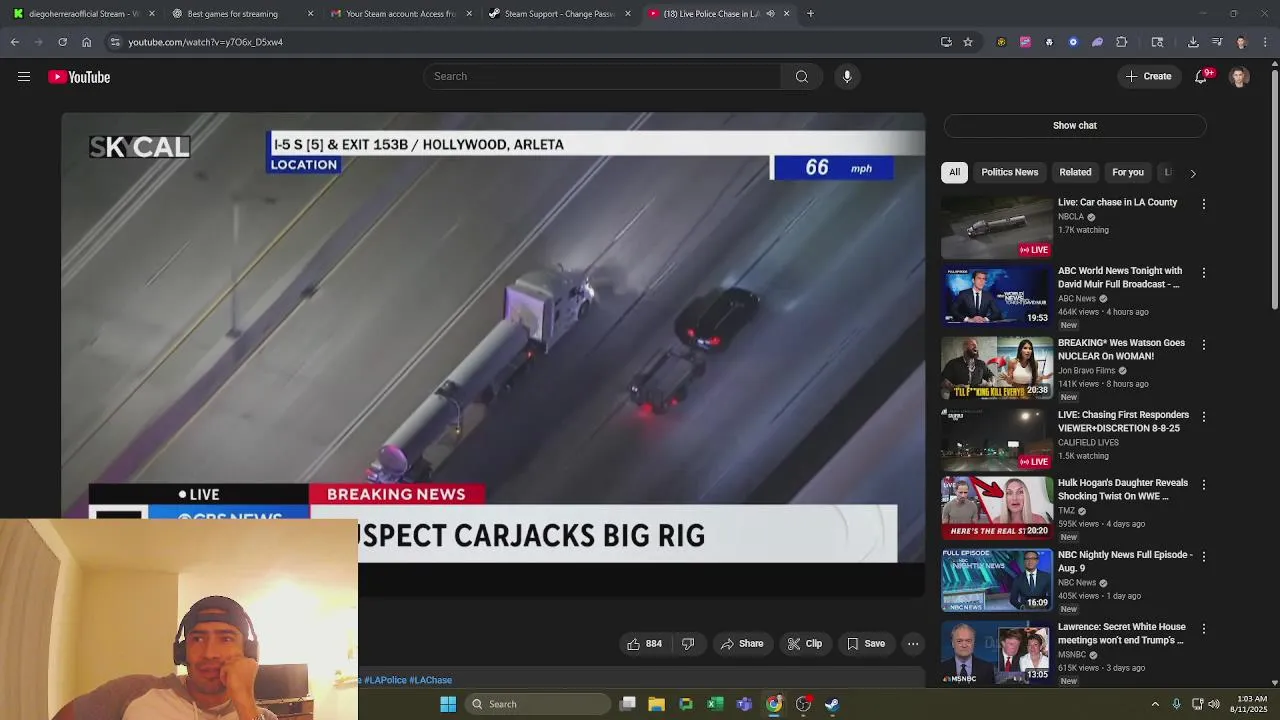The width and height of the screenshot is (1280, 720).
Task: Open a new browser tab
Action: click(x=810, y=14)
